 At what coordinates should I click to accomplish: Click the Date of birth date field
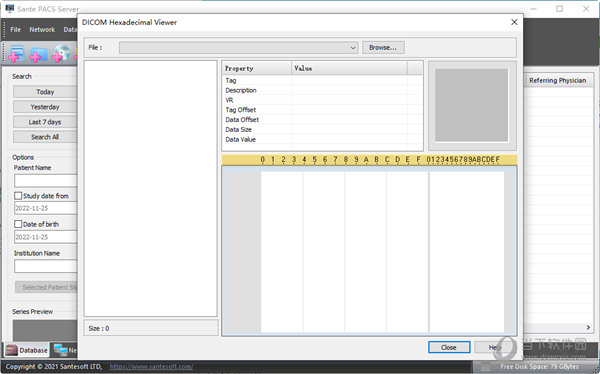pos(46,237)
